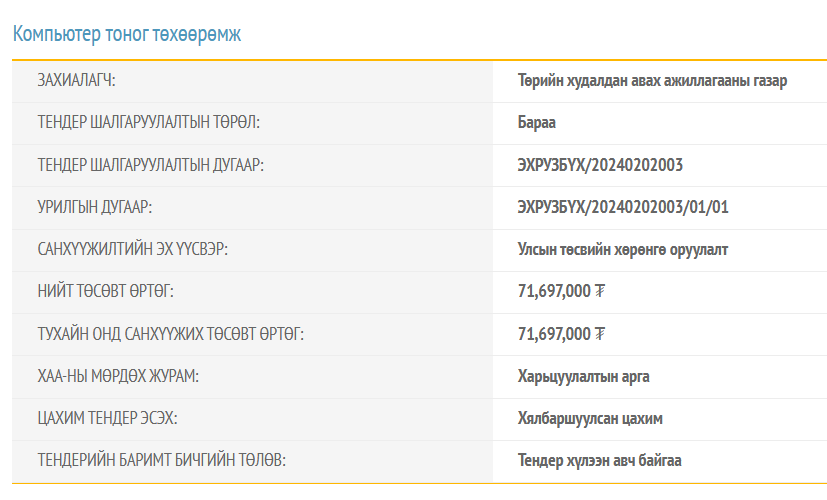Viewport: 827px width, 500px height.
Task: Click the "Бараа" value text
Action: [x=536, y=123]
